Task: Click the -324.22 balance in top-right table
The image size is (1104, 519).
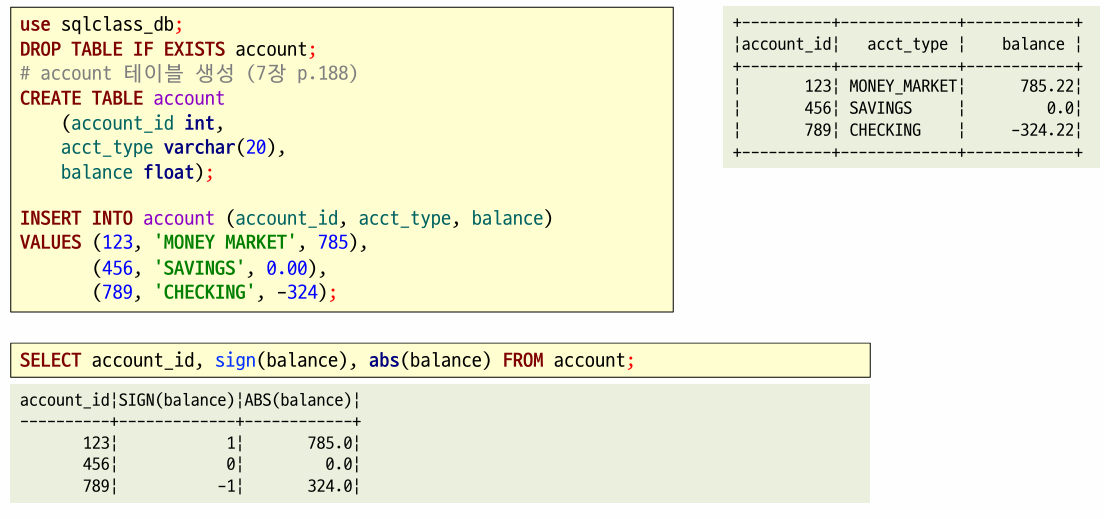Action: [x=1041, y=130]
